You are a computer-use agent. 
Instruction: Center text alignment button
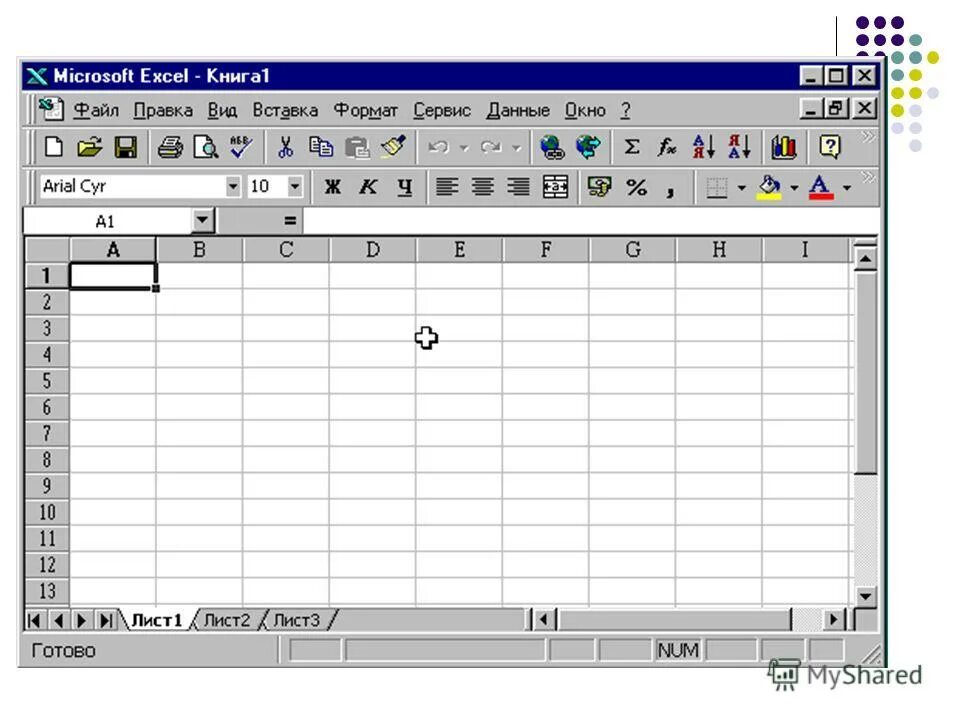(482, 187)
